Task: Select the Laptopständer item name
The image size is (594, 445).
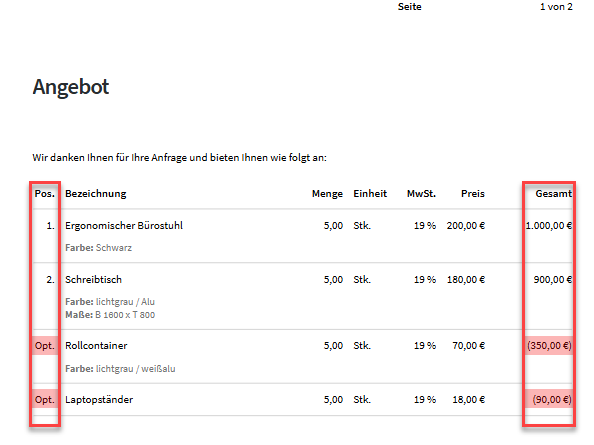Action: point(99,400)
